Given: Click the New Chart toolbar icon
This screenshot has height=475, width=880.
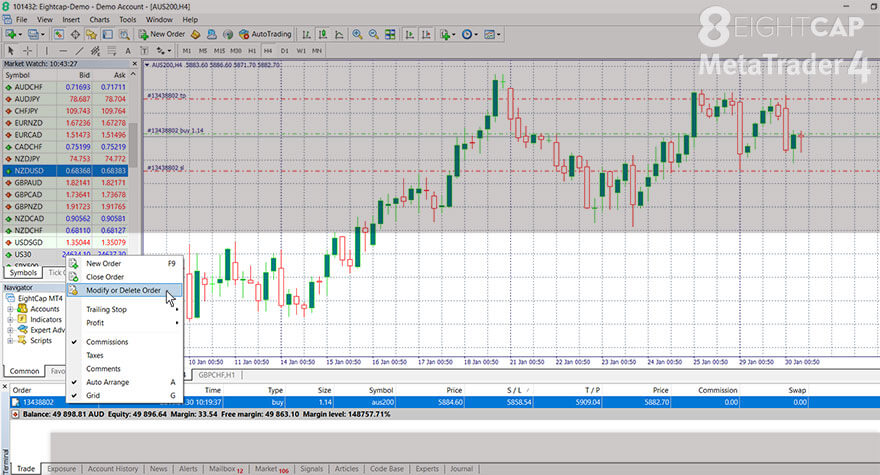Looking at the screenshot, I should 11,34.
